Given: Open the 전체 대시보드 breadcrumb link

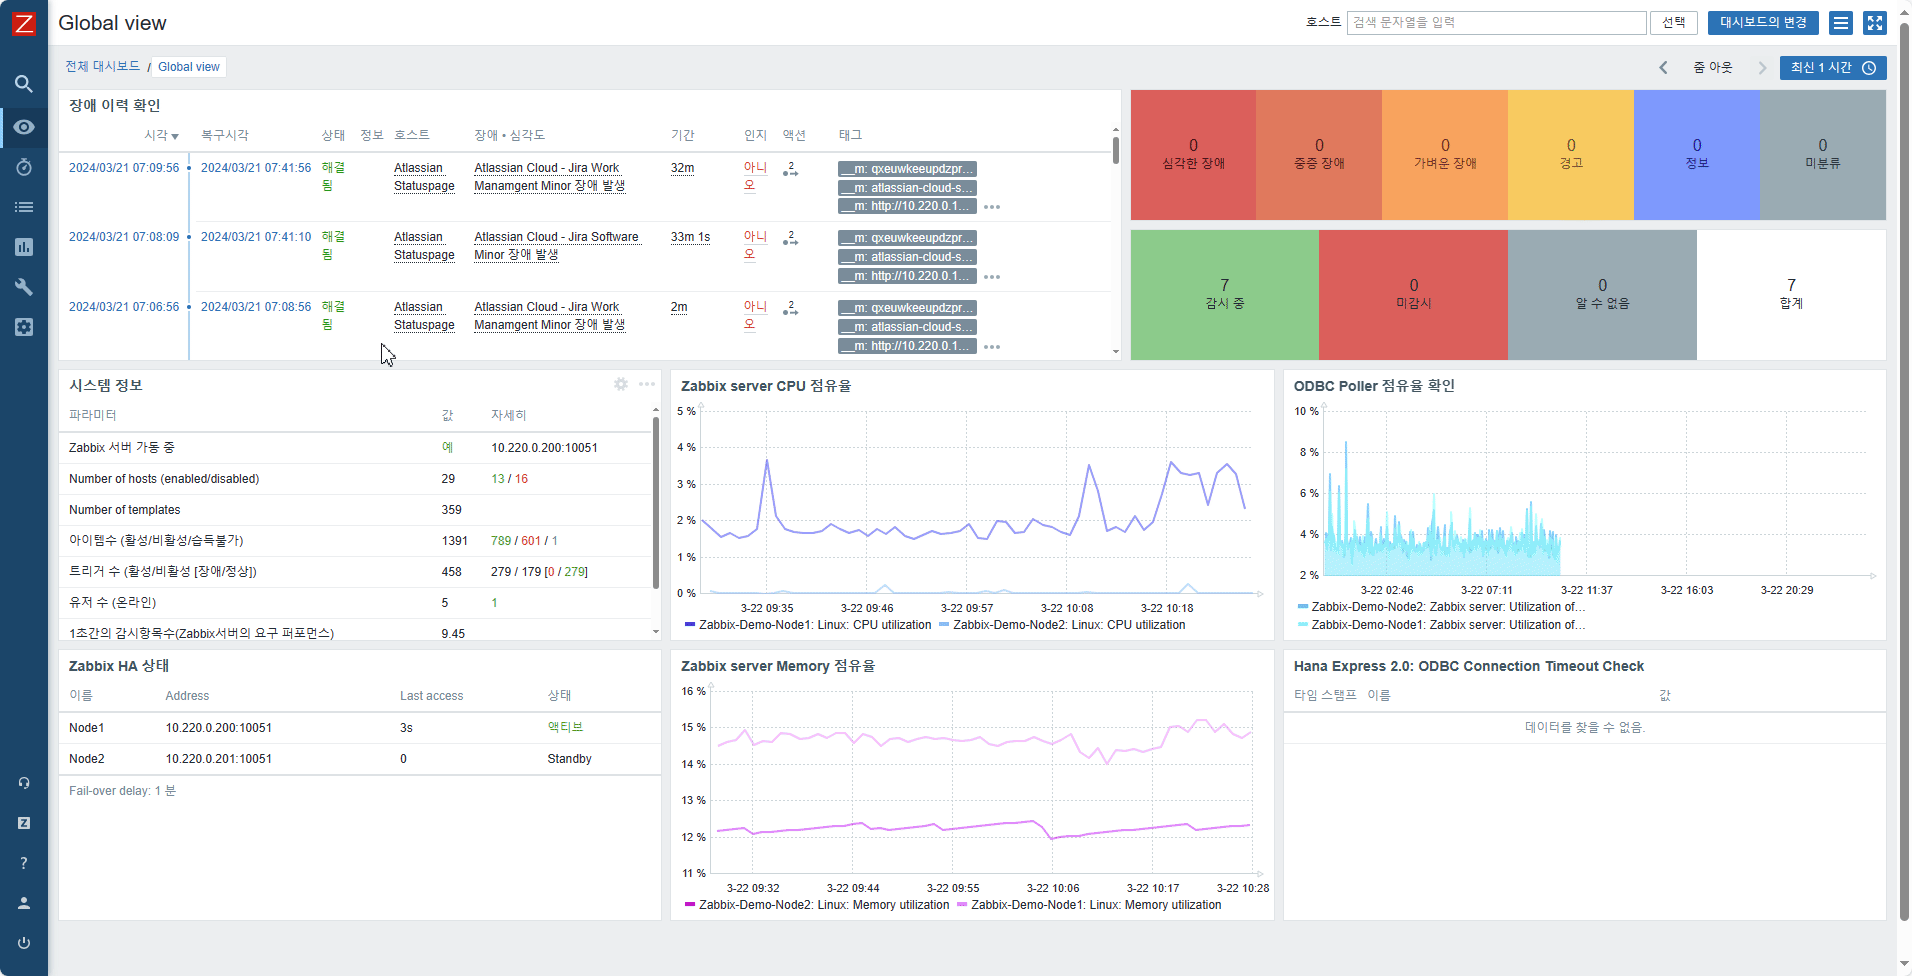Looking at the screenshot, I should (x=103, y=67).
